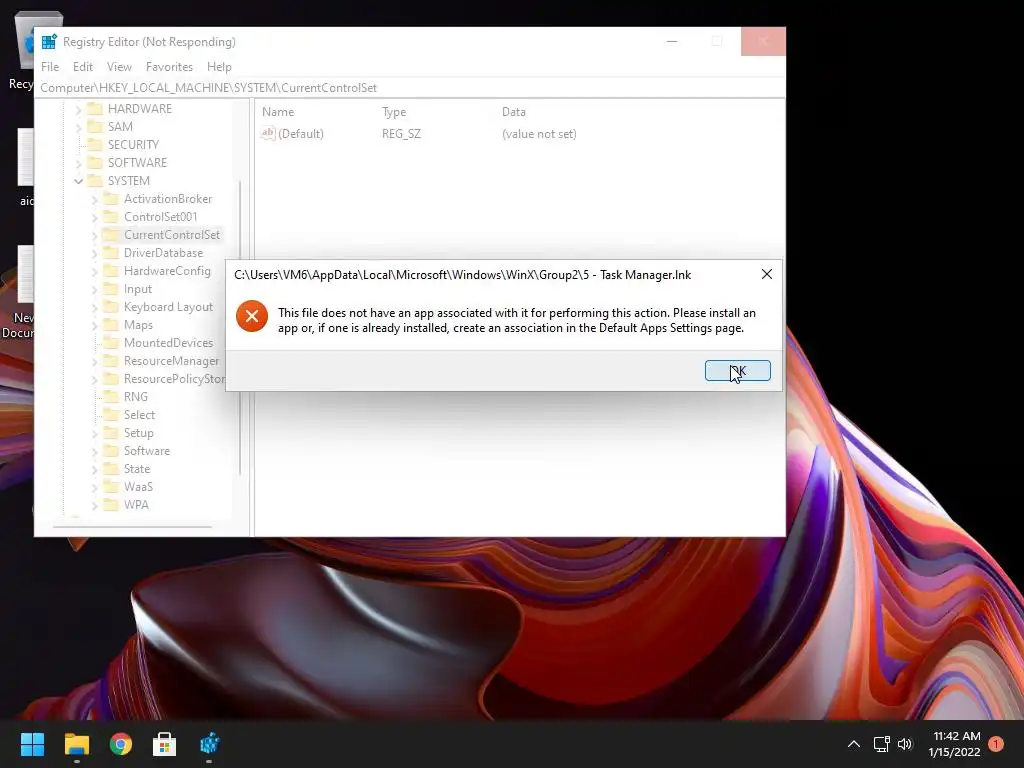Open the notification badge in the tray
This screenshot has width=1024, height=768.
pos(996,744)
